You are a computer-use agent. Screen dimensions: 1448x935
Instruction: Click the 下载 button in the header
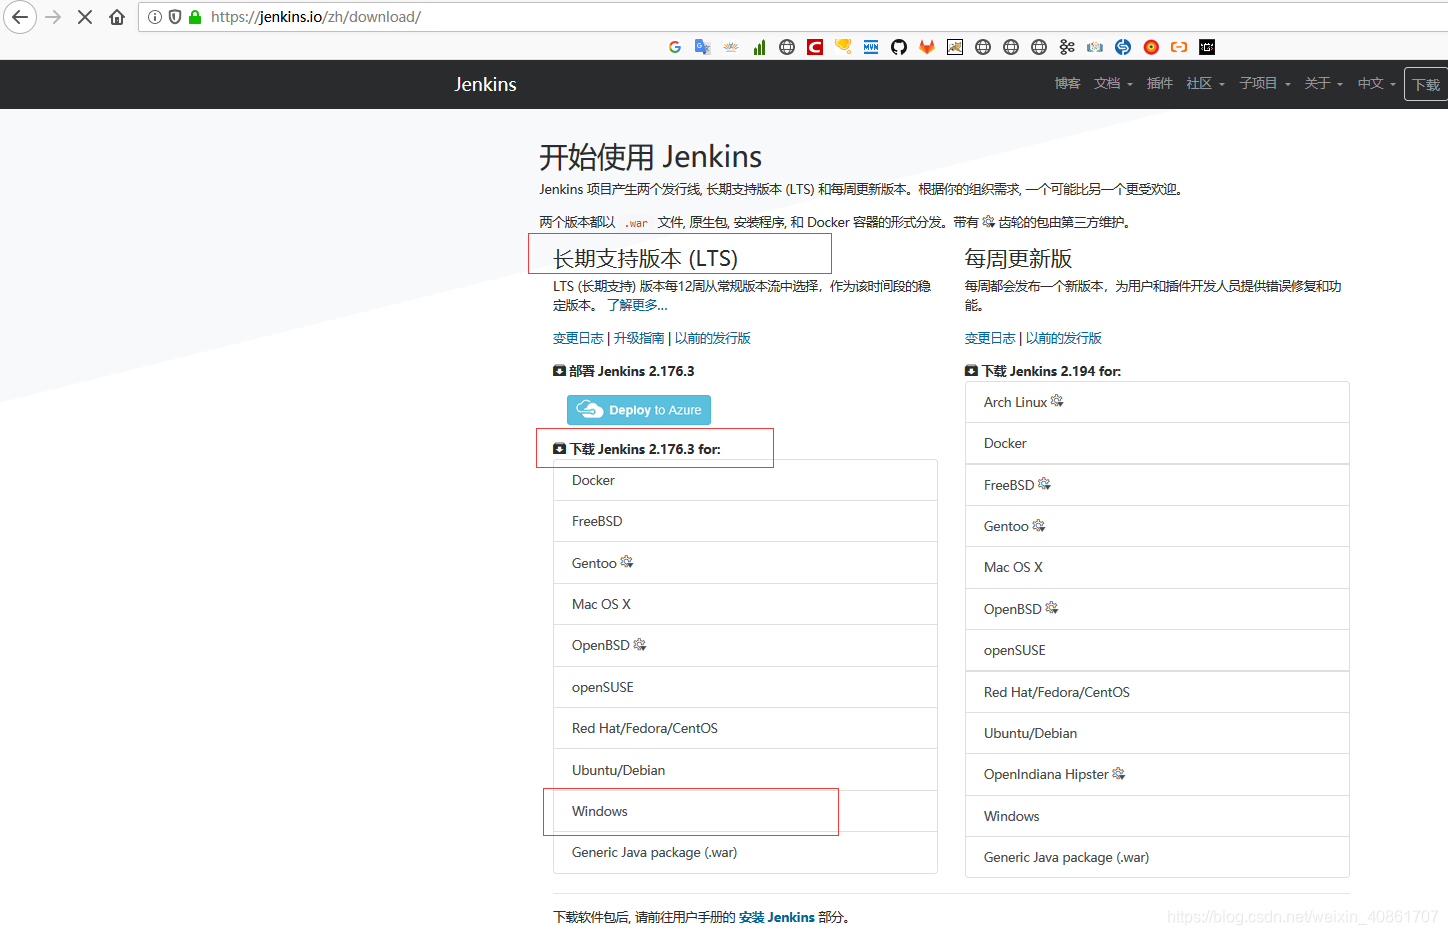1426,85
